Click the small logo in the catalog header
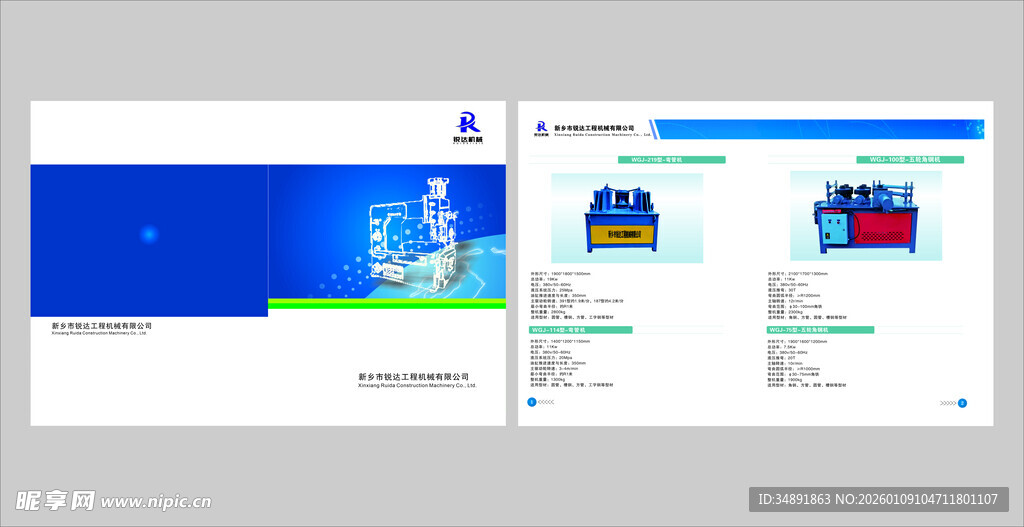The height and width of the screenshot is (527, 1024). 541,128
